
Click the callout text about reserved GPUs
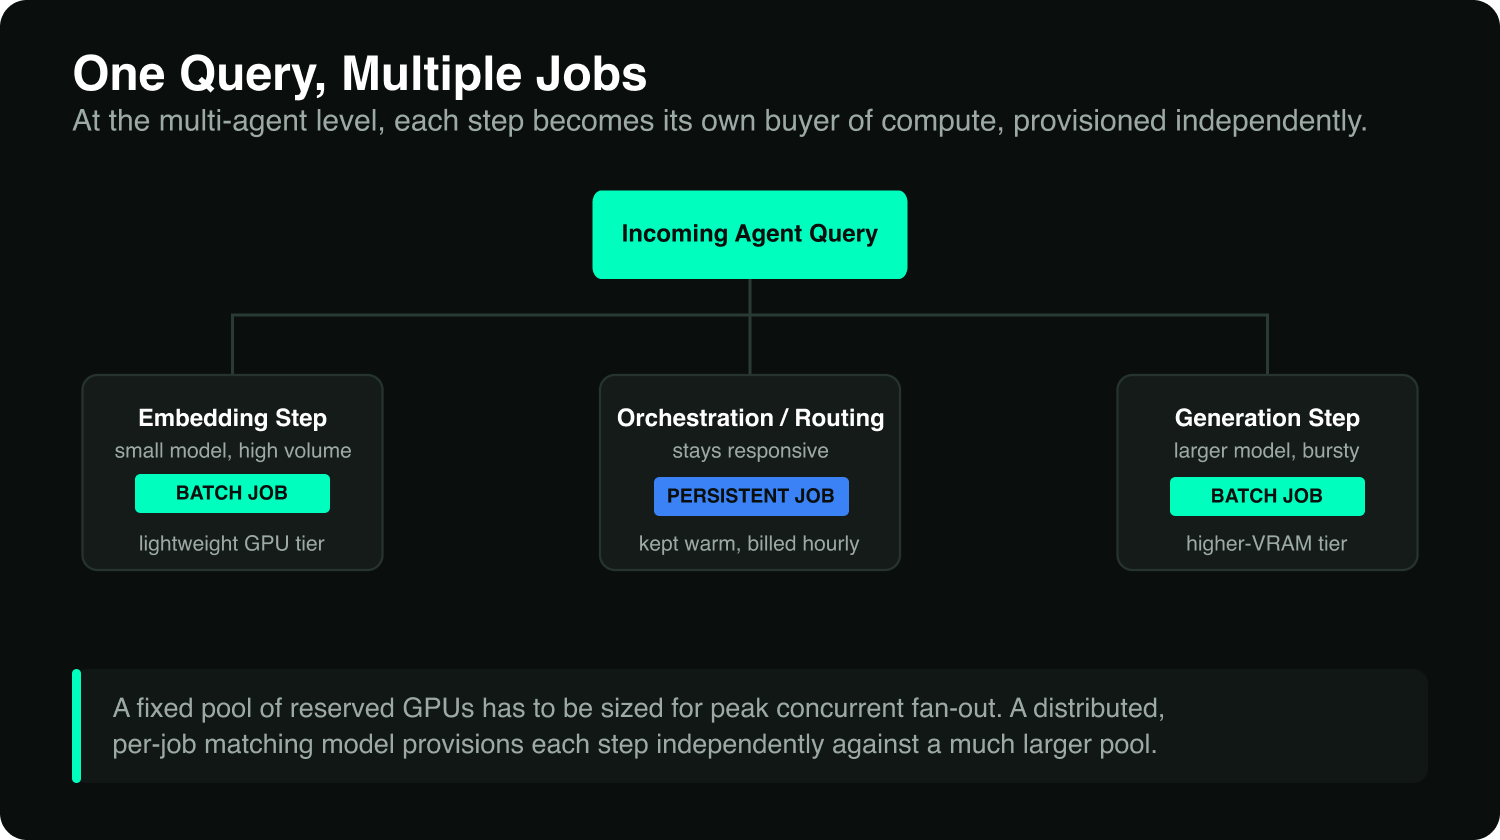click(x=638, y=726)
